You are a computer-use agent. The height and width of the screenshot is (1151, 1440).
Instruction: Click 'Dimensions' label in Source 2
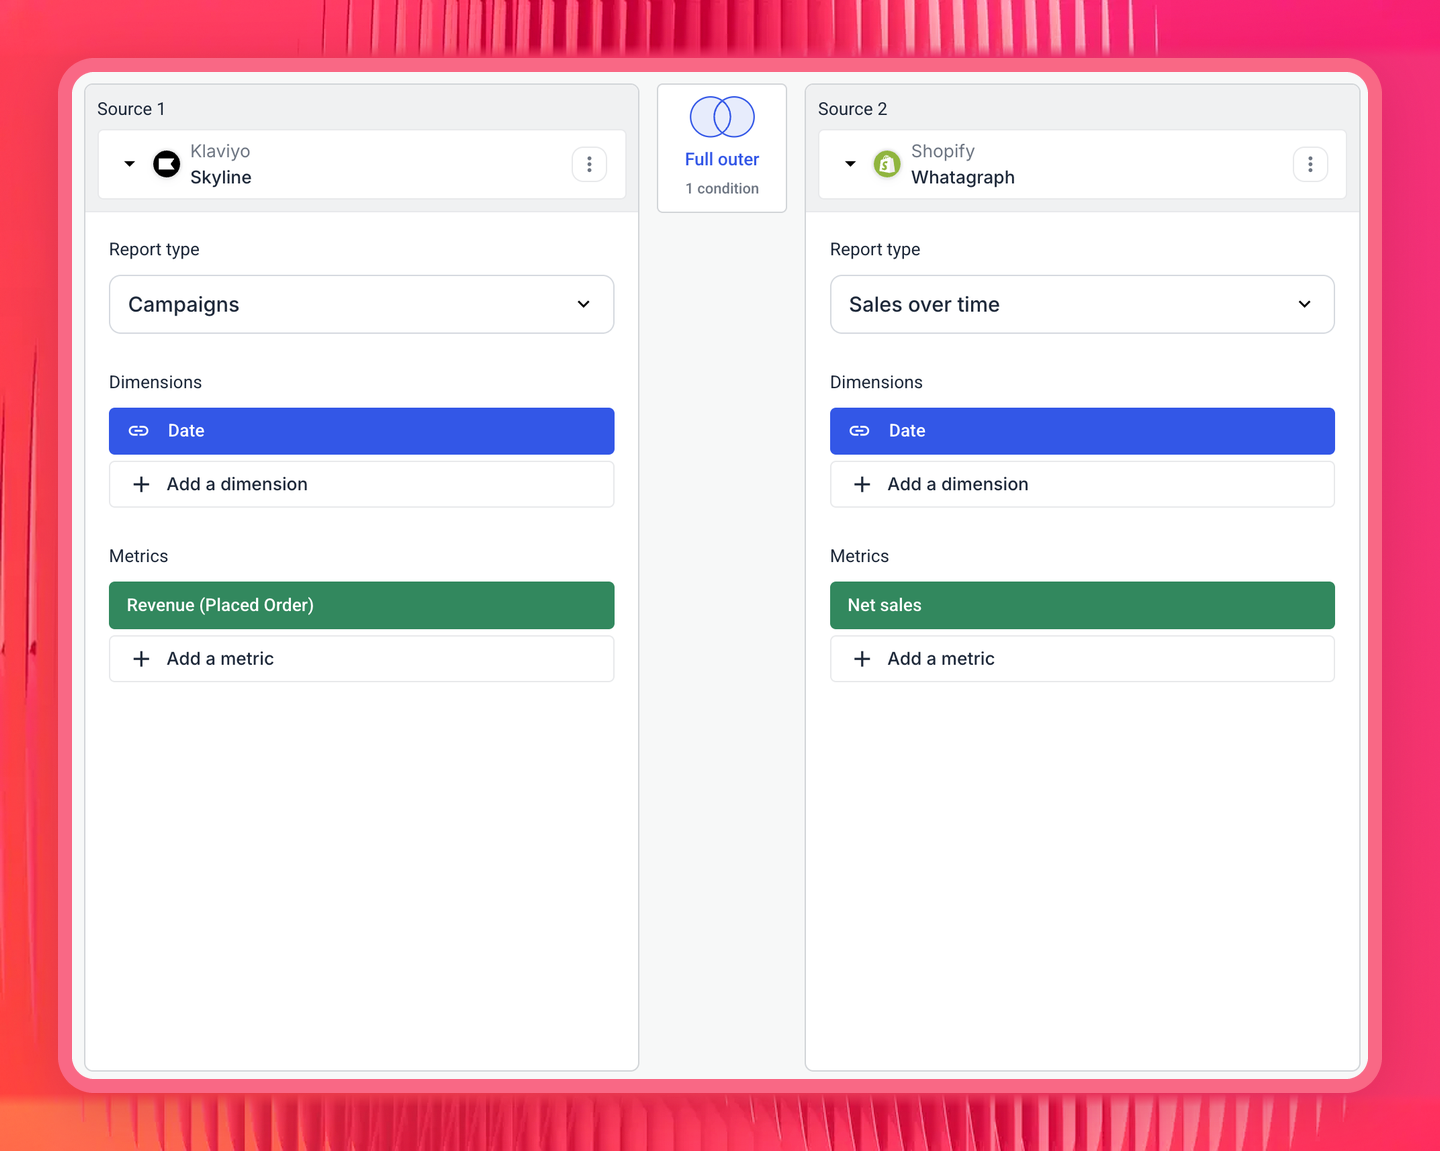point(876,382)
